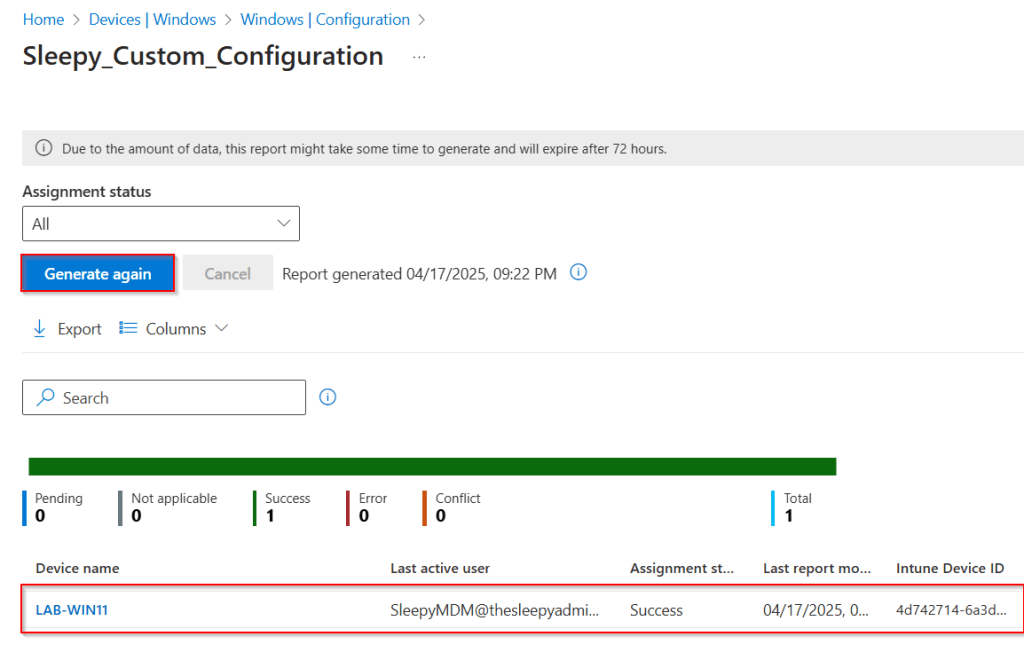The width and height of the screenshot is (1024, 660).
Task: Go to Home breadcrumb
Action: (x=43, y=20)
